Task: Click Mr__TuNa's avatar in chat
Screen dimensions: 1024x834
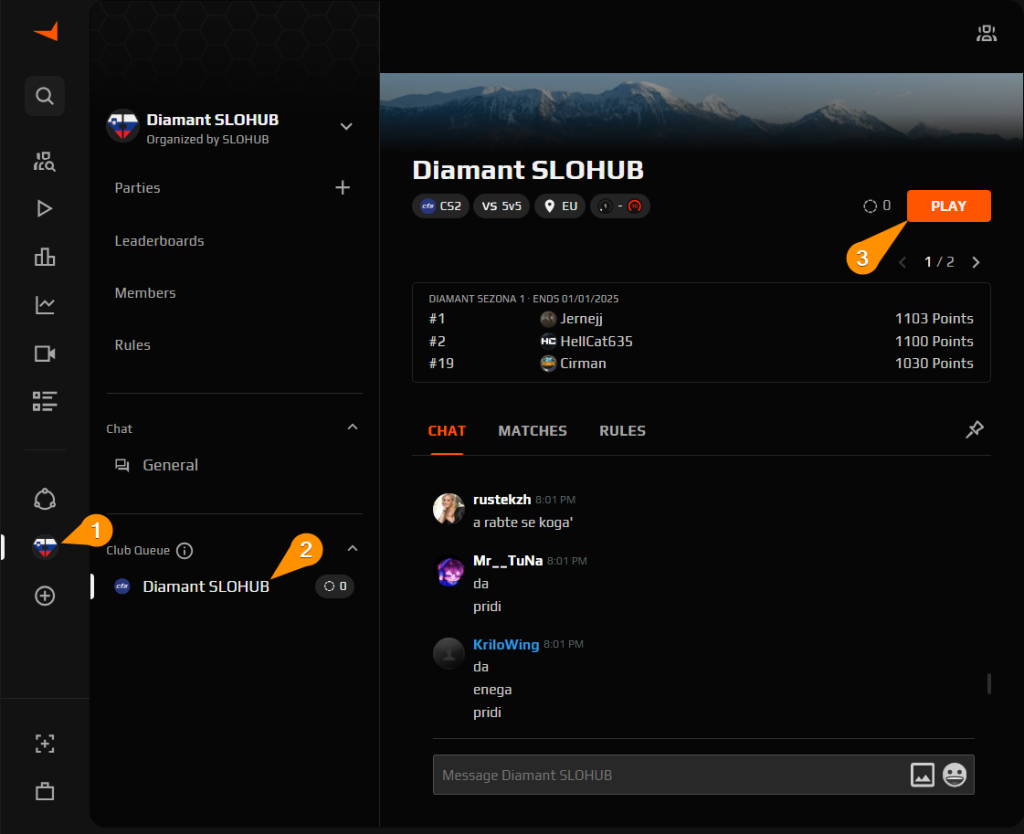Action: tap(449, 571)
